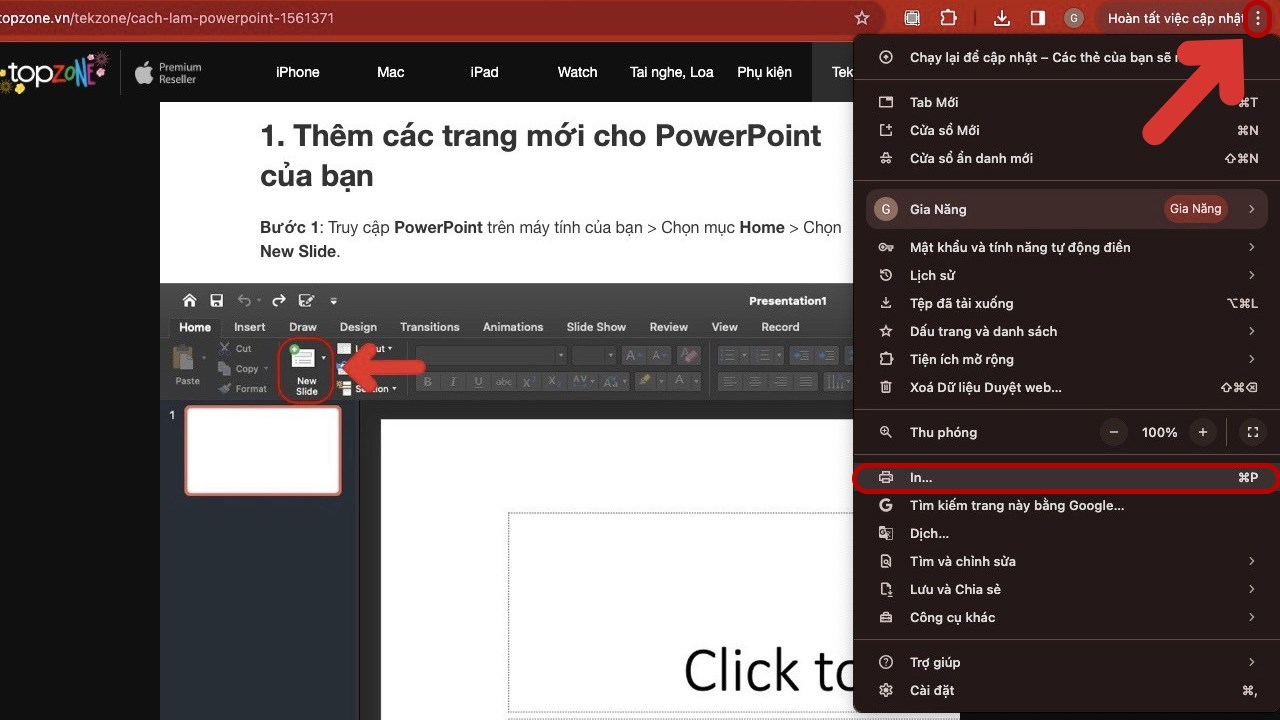
Task: Click Chạy lại để cập nhật entry
Action: point(1067,57)
